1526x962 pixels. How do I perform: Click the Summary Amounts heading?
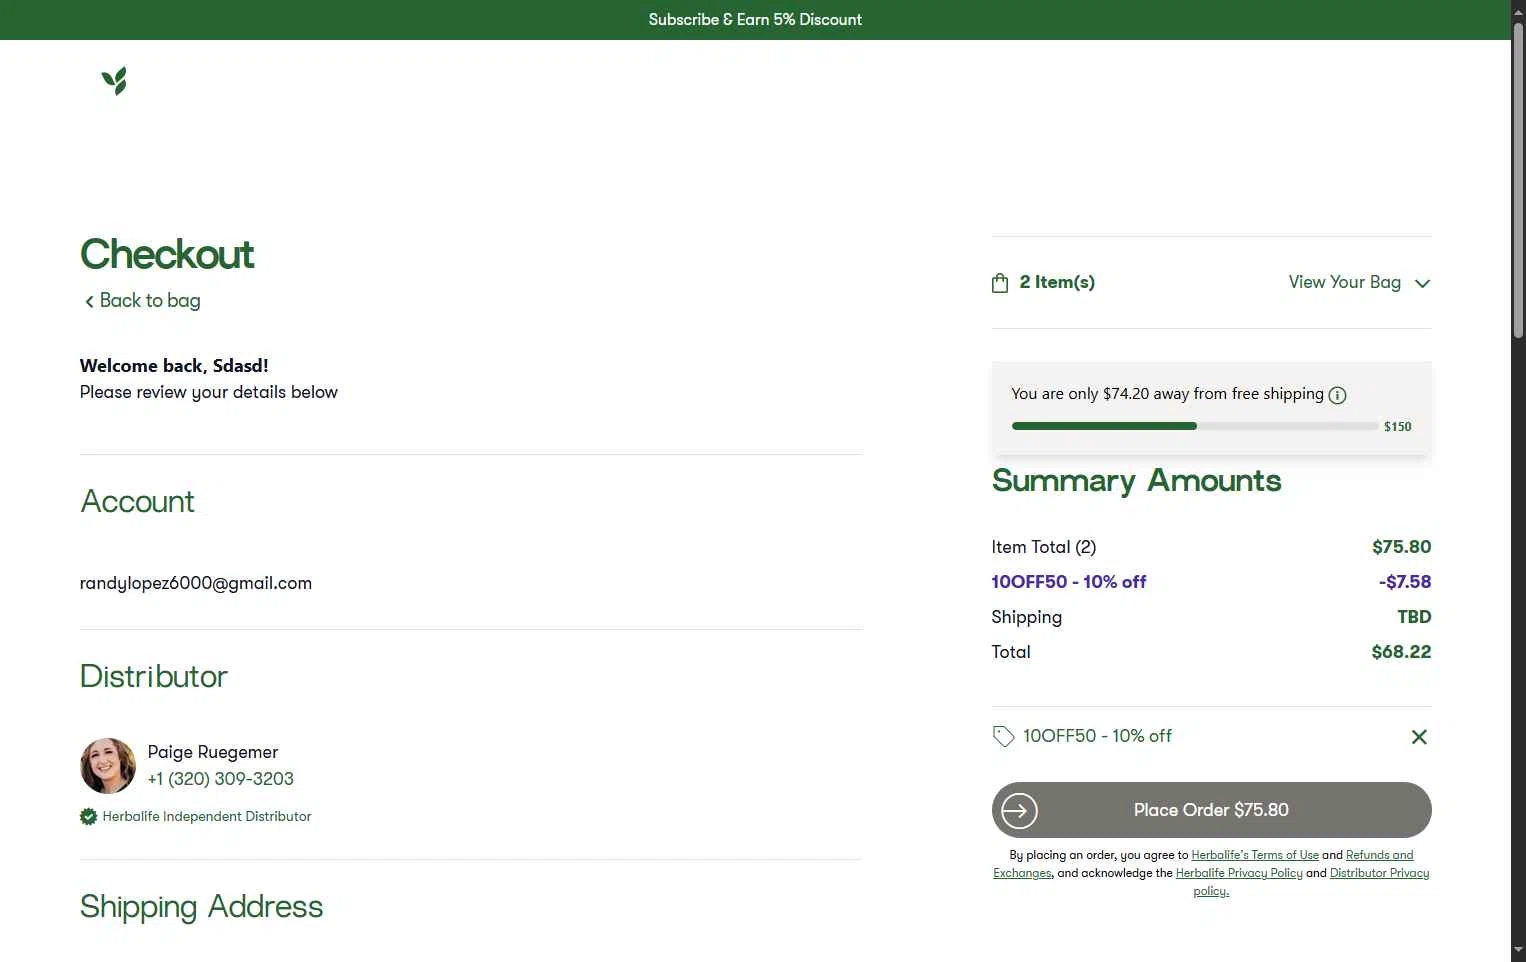pyautogui.click(x=1136, y=481)
